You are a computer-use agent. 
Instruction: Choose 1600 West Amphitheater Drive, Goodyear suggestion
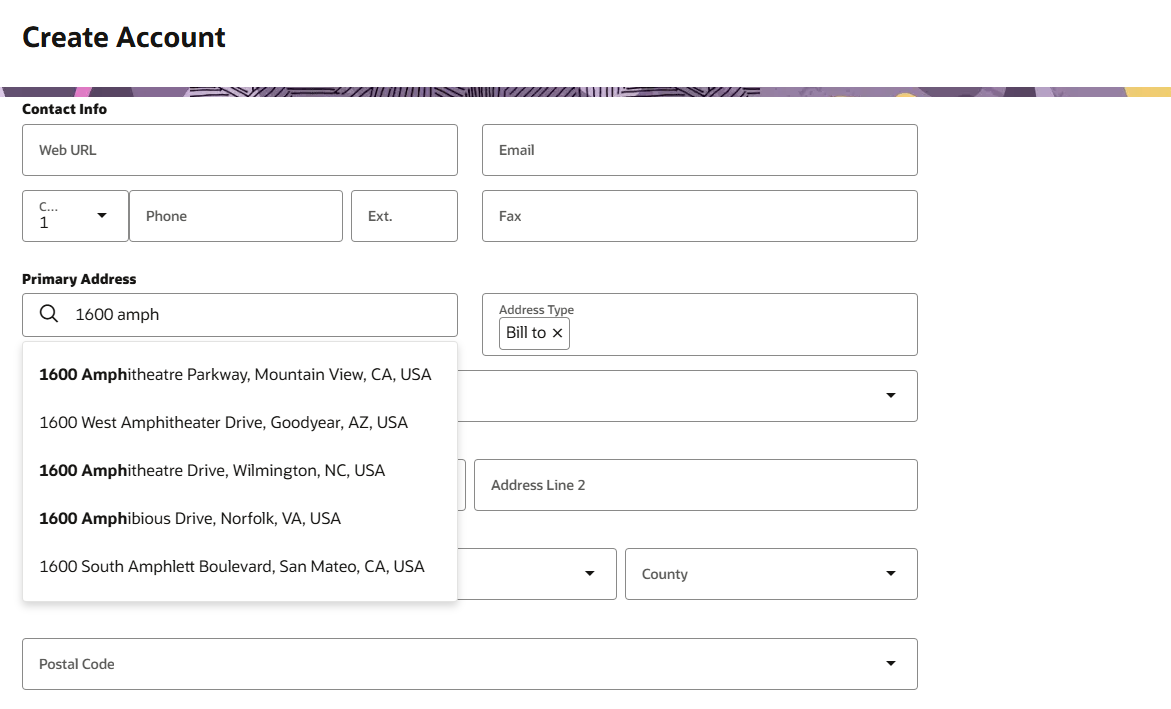240,422
